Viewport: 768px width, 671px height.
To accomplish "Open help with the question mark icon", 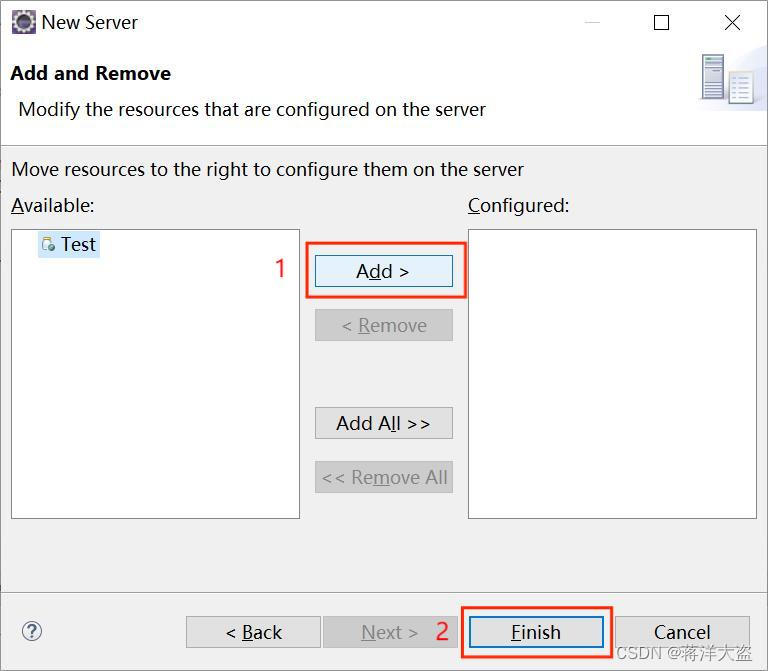I will (x=32, y=631).
